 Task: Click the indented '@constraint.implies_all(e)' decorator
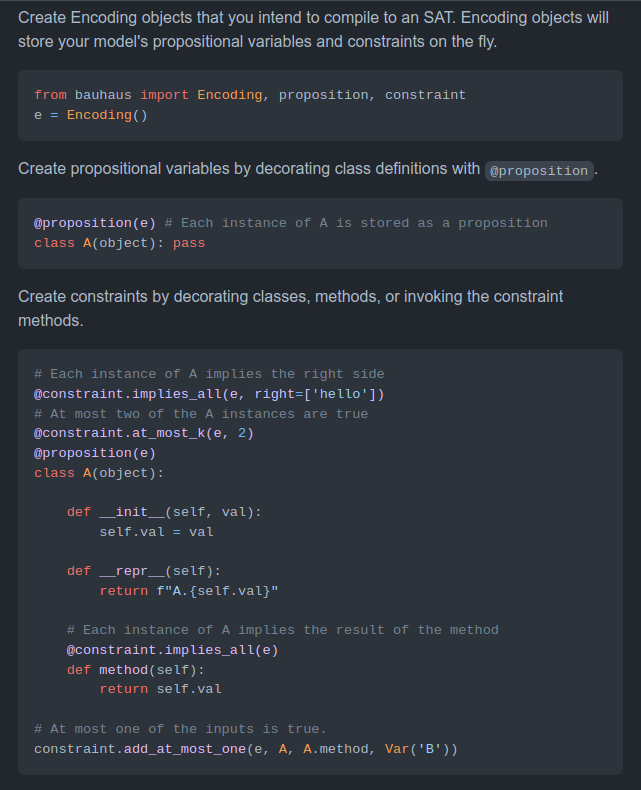pyautogui.click(x=172, y=650)
